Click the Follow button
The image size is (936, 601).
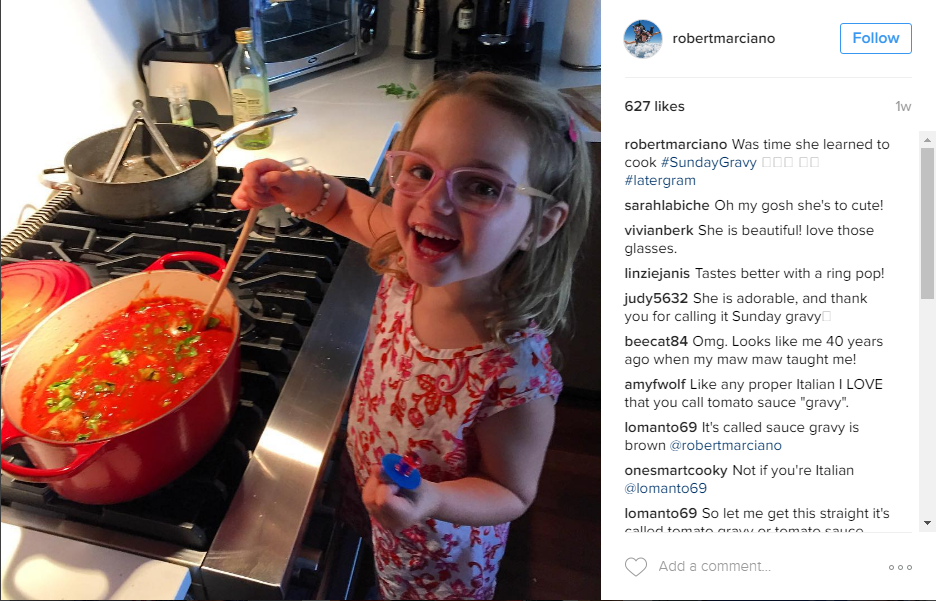tap(876, 38)
